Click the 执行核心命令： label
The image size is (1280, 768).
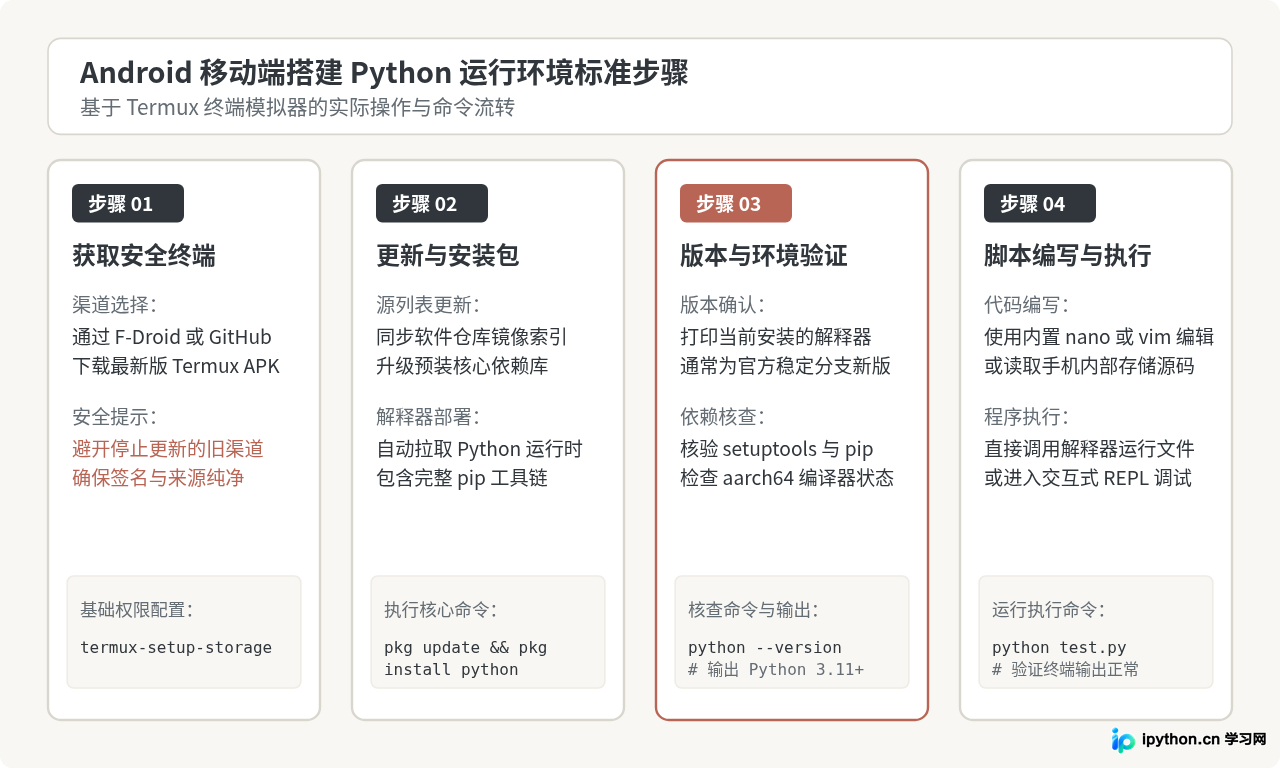(441, 610)
